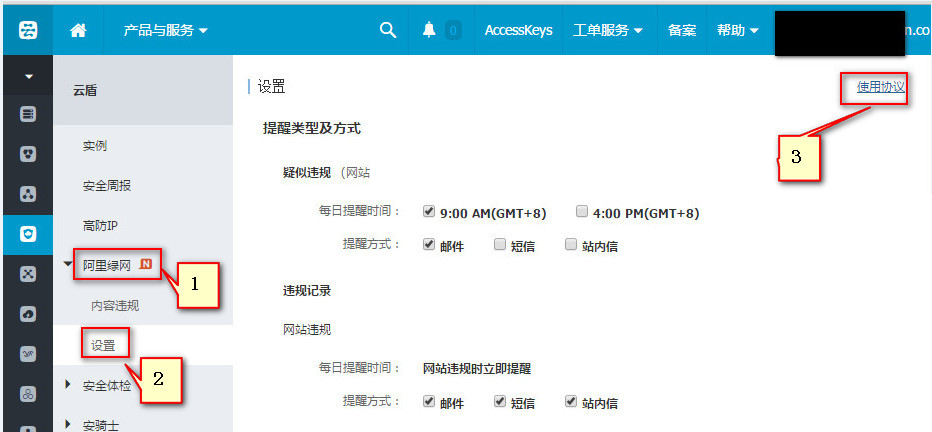Open the 使用协议 link
The width and height of the screenshot is (932, 432).
(881, 87)
